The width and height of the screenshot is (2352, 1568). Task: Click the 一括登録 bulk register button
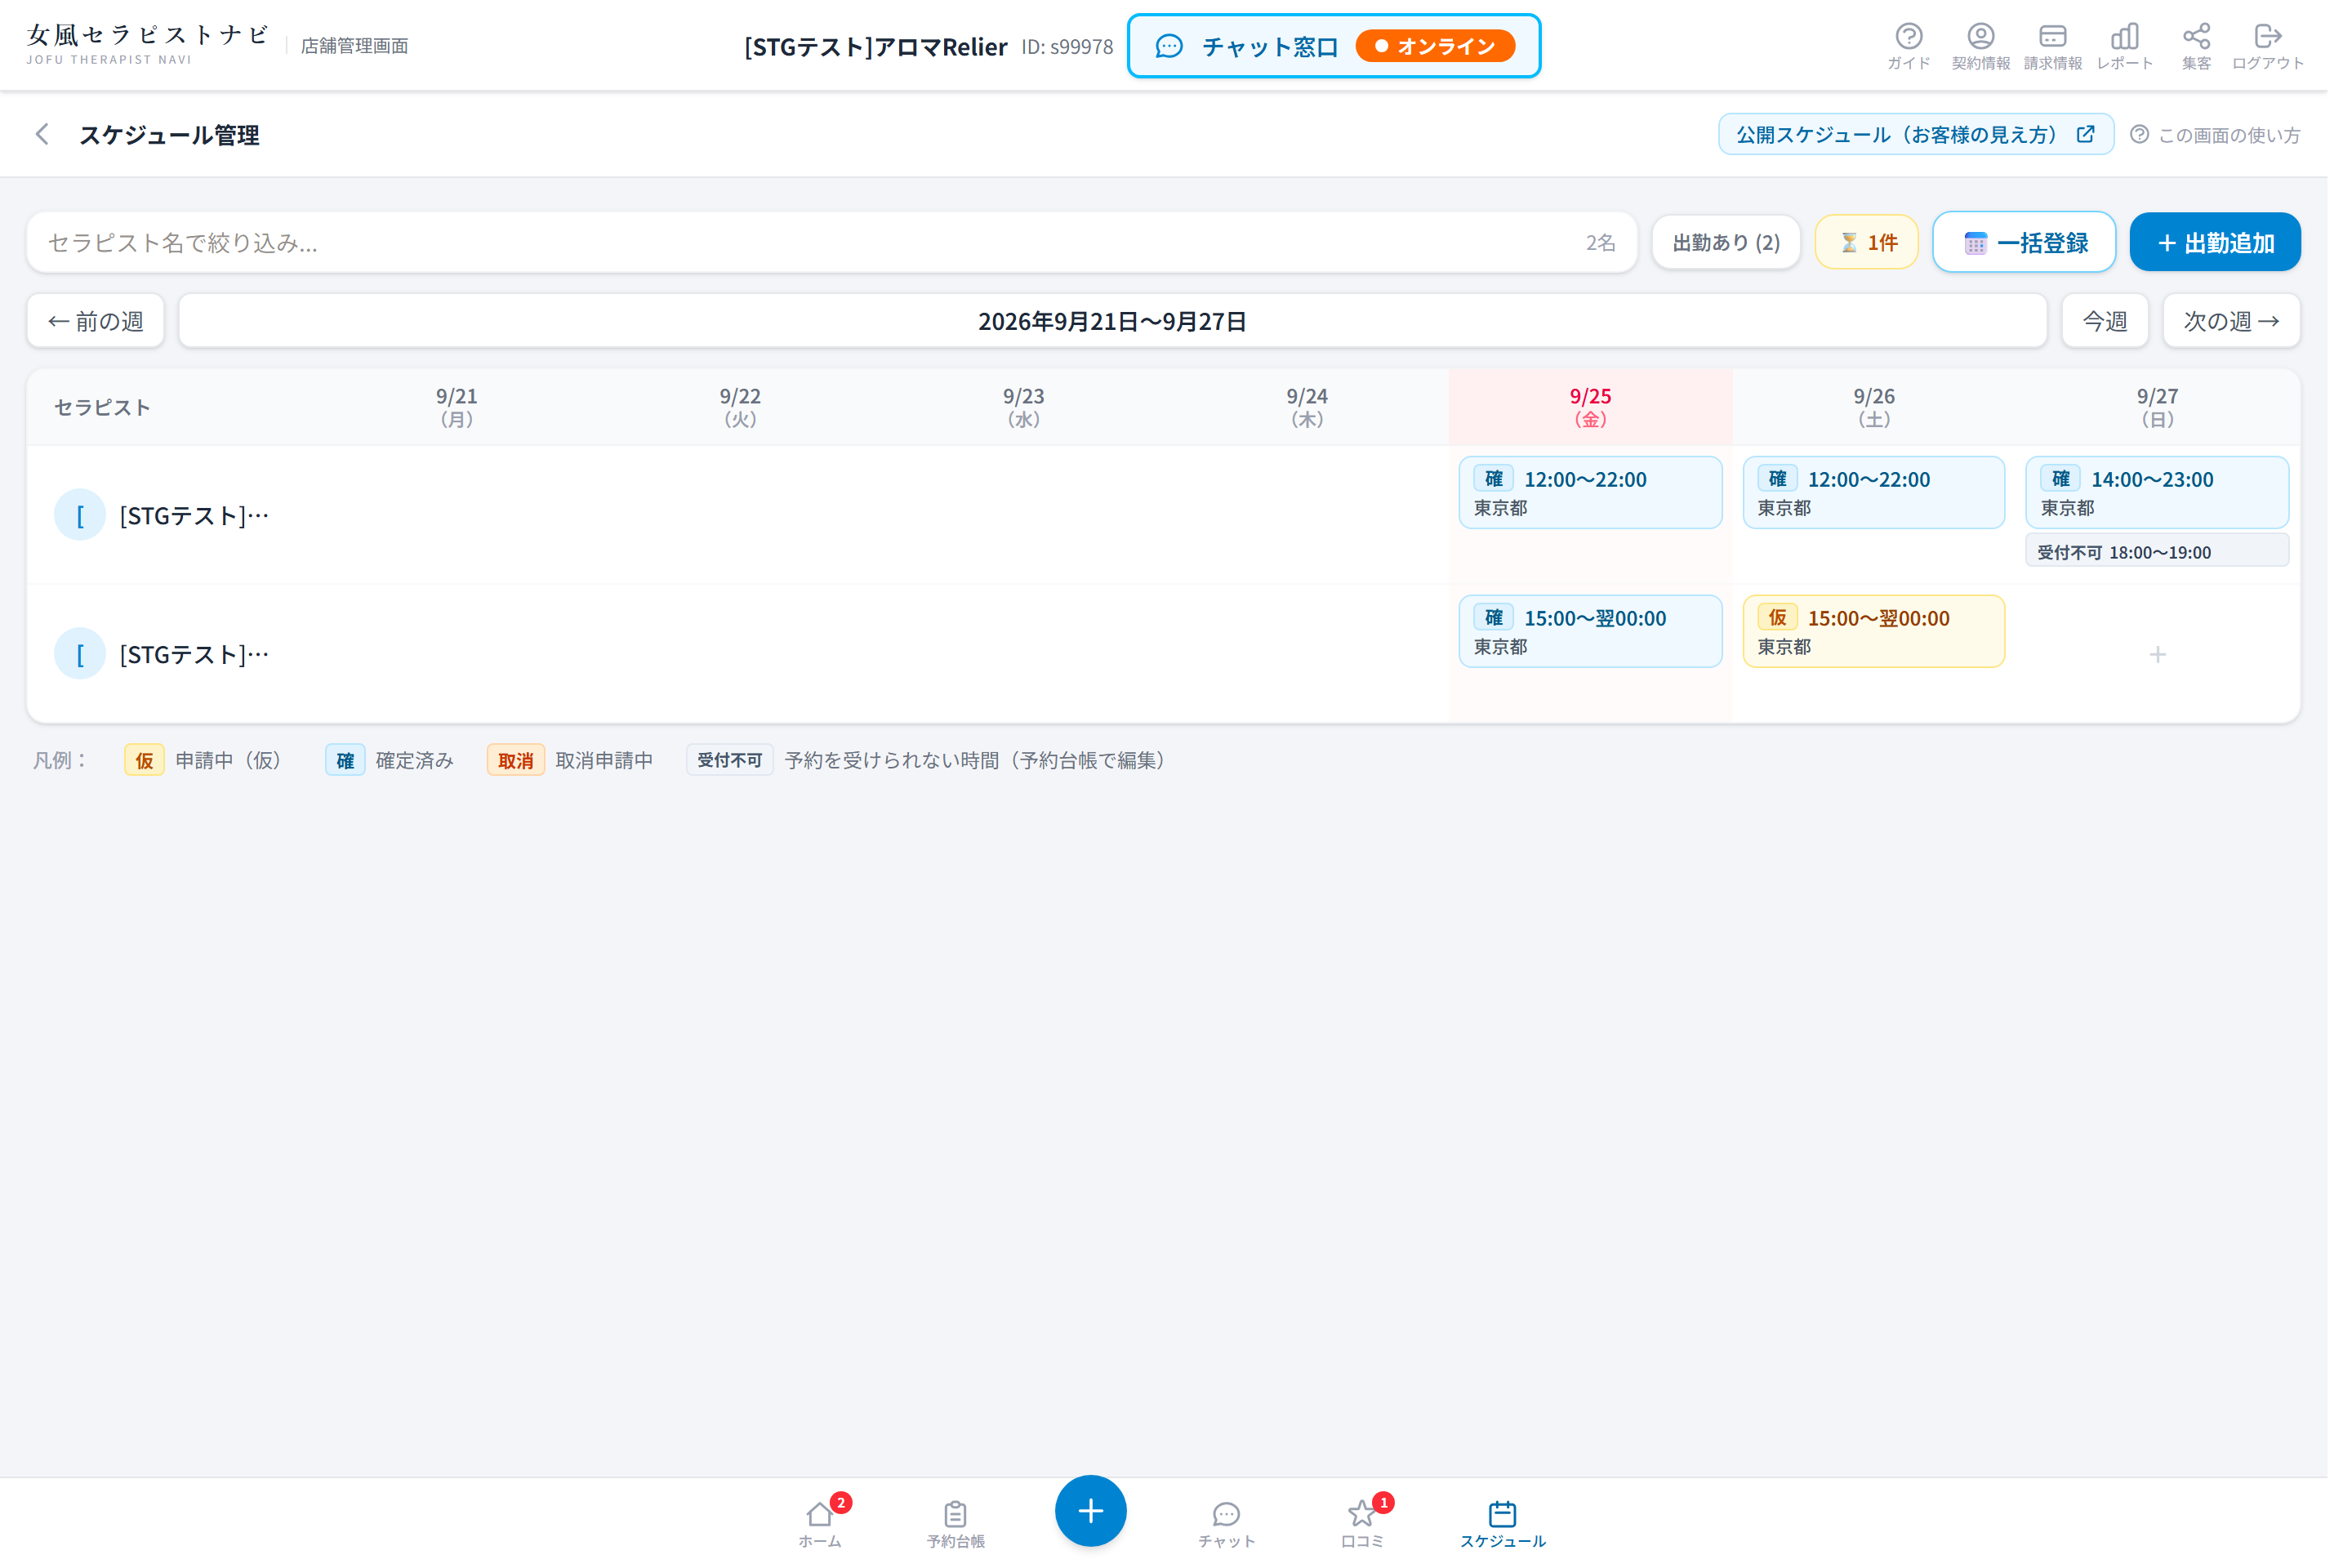2045,244
